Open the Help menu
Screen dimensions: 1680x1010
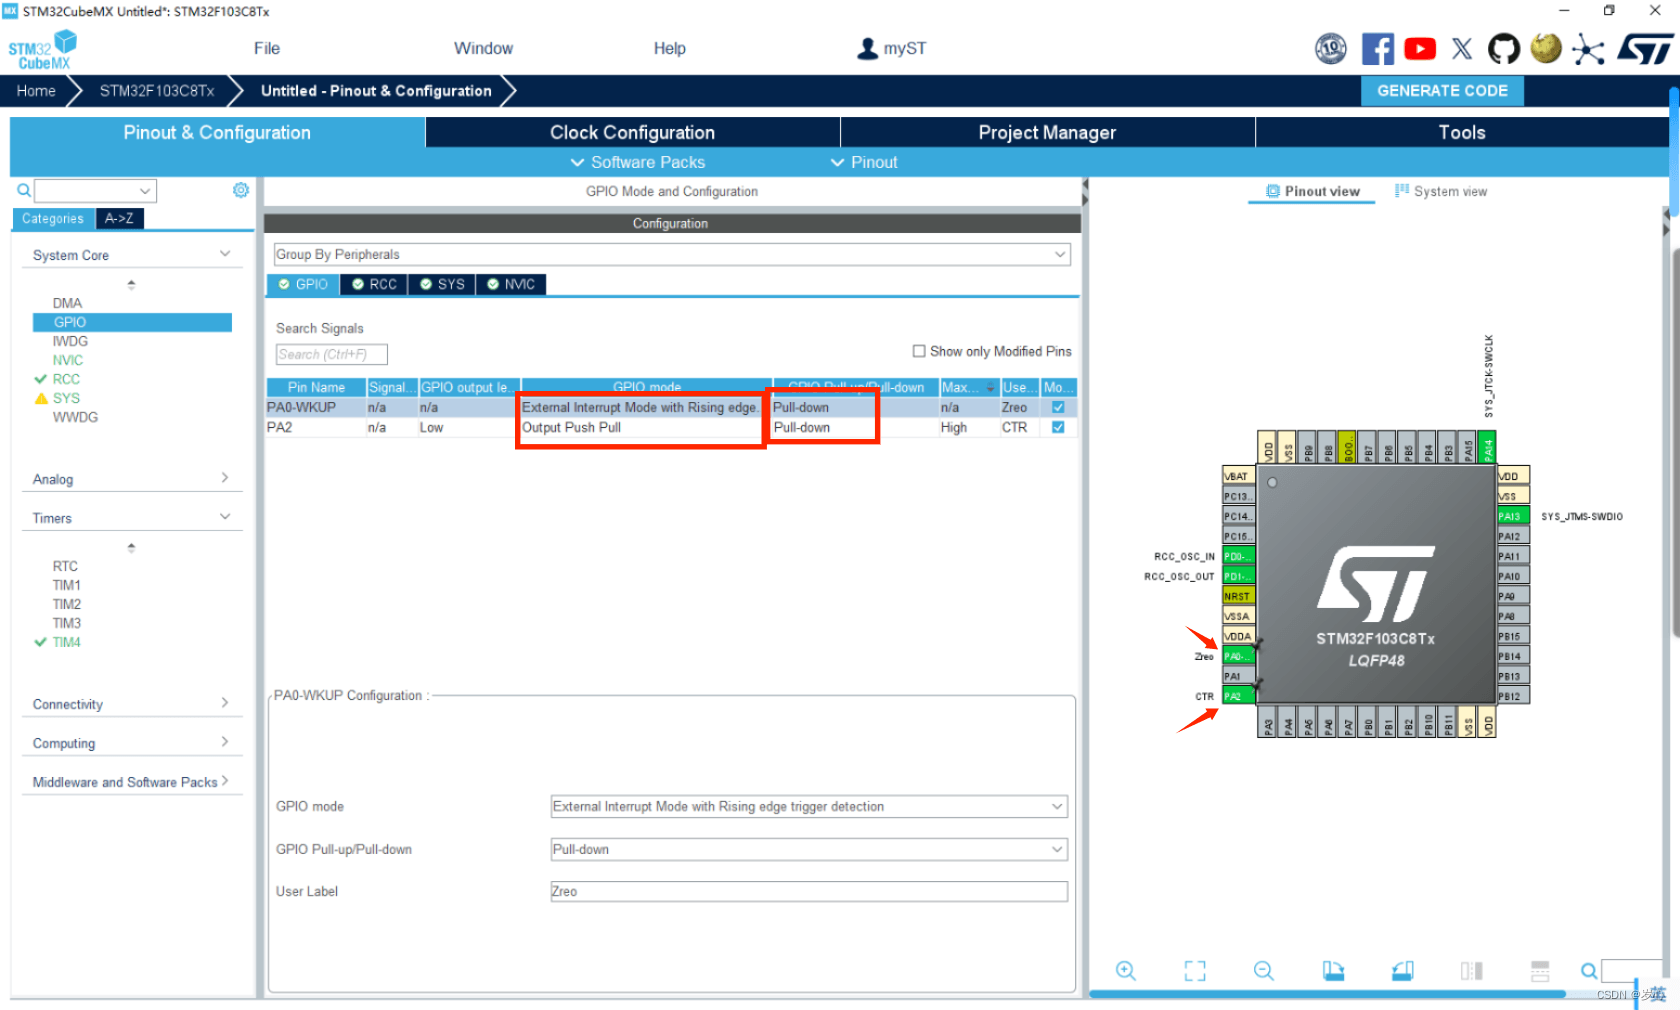(x=670, y=48)
